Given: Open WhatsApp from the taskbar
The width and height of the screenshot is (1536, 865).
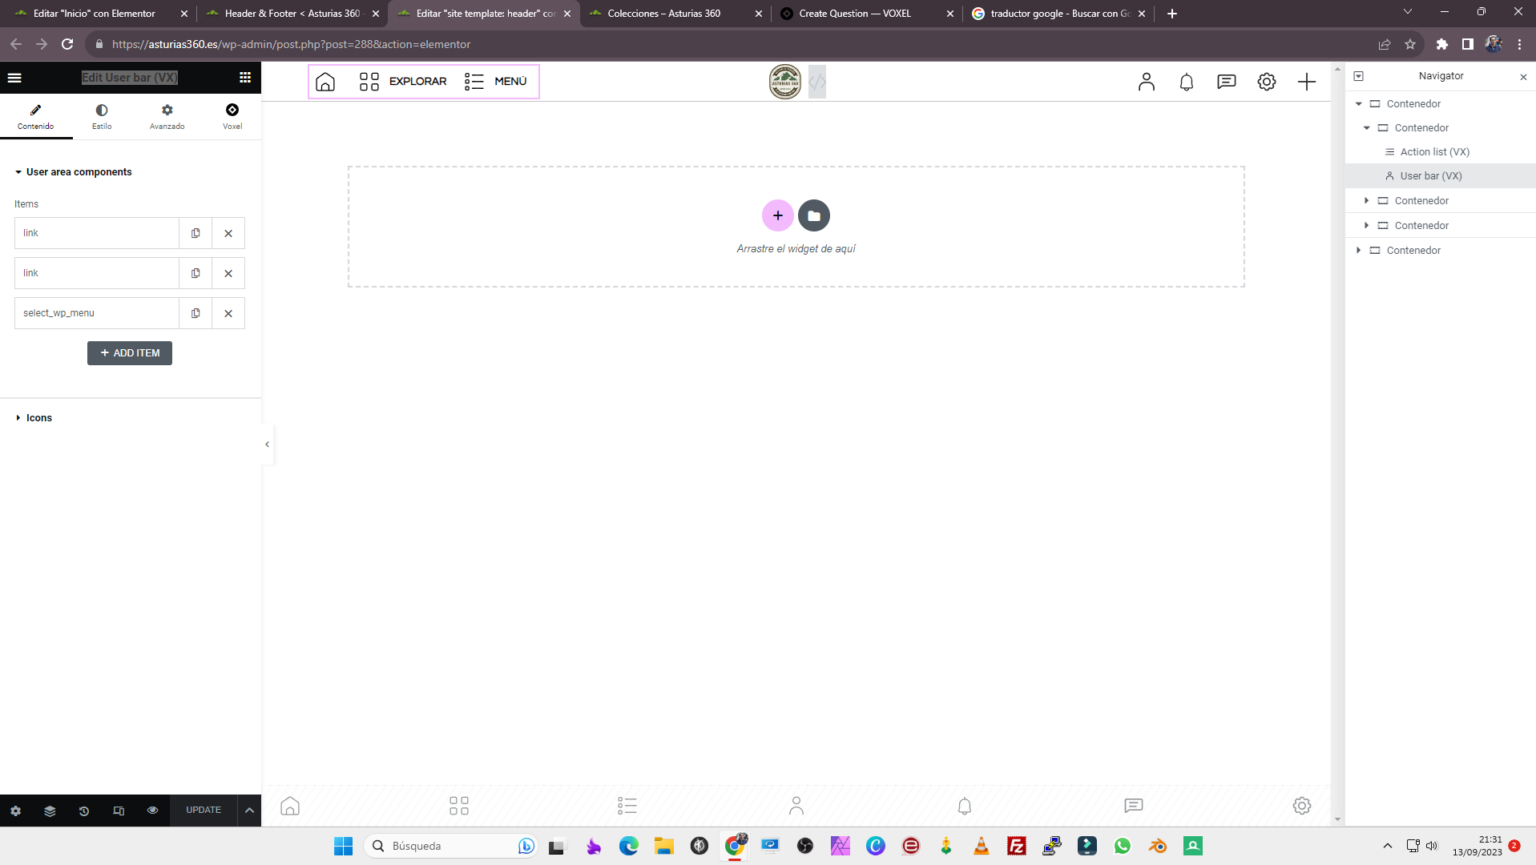Looking at the screenshot, I should coord(1122,846).
